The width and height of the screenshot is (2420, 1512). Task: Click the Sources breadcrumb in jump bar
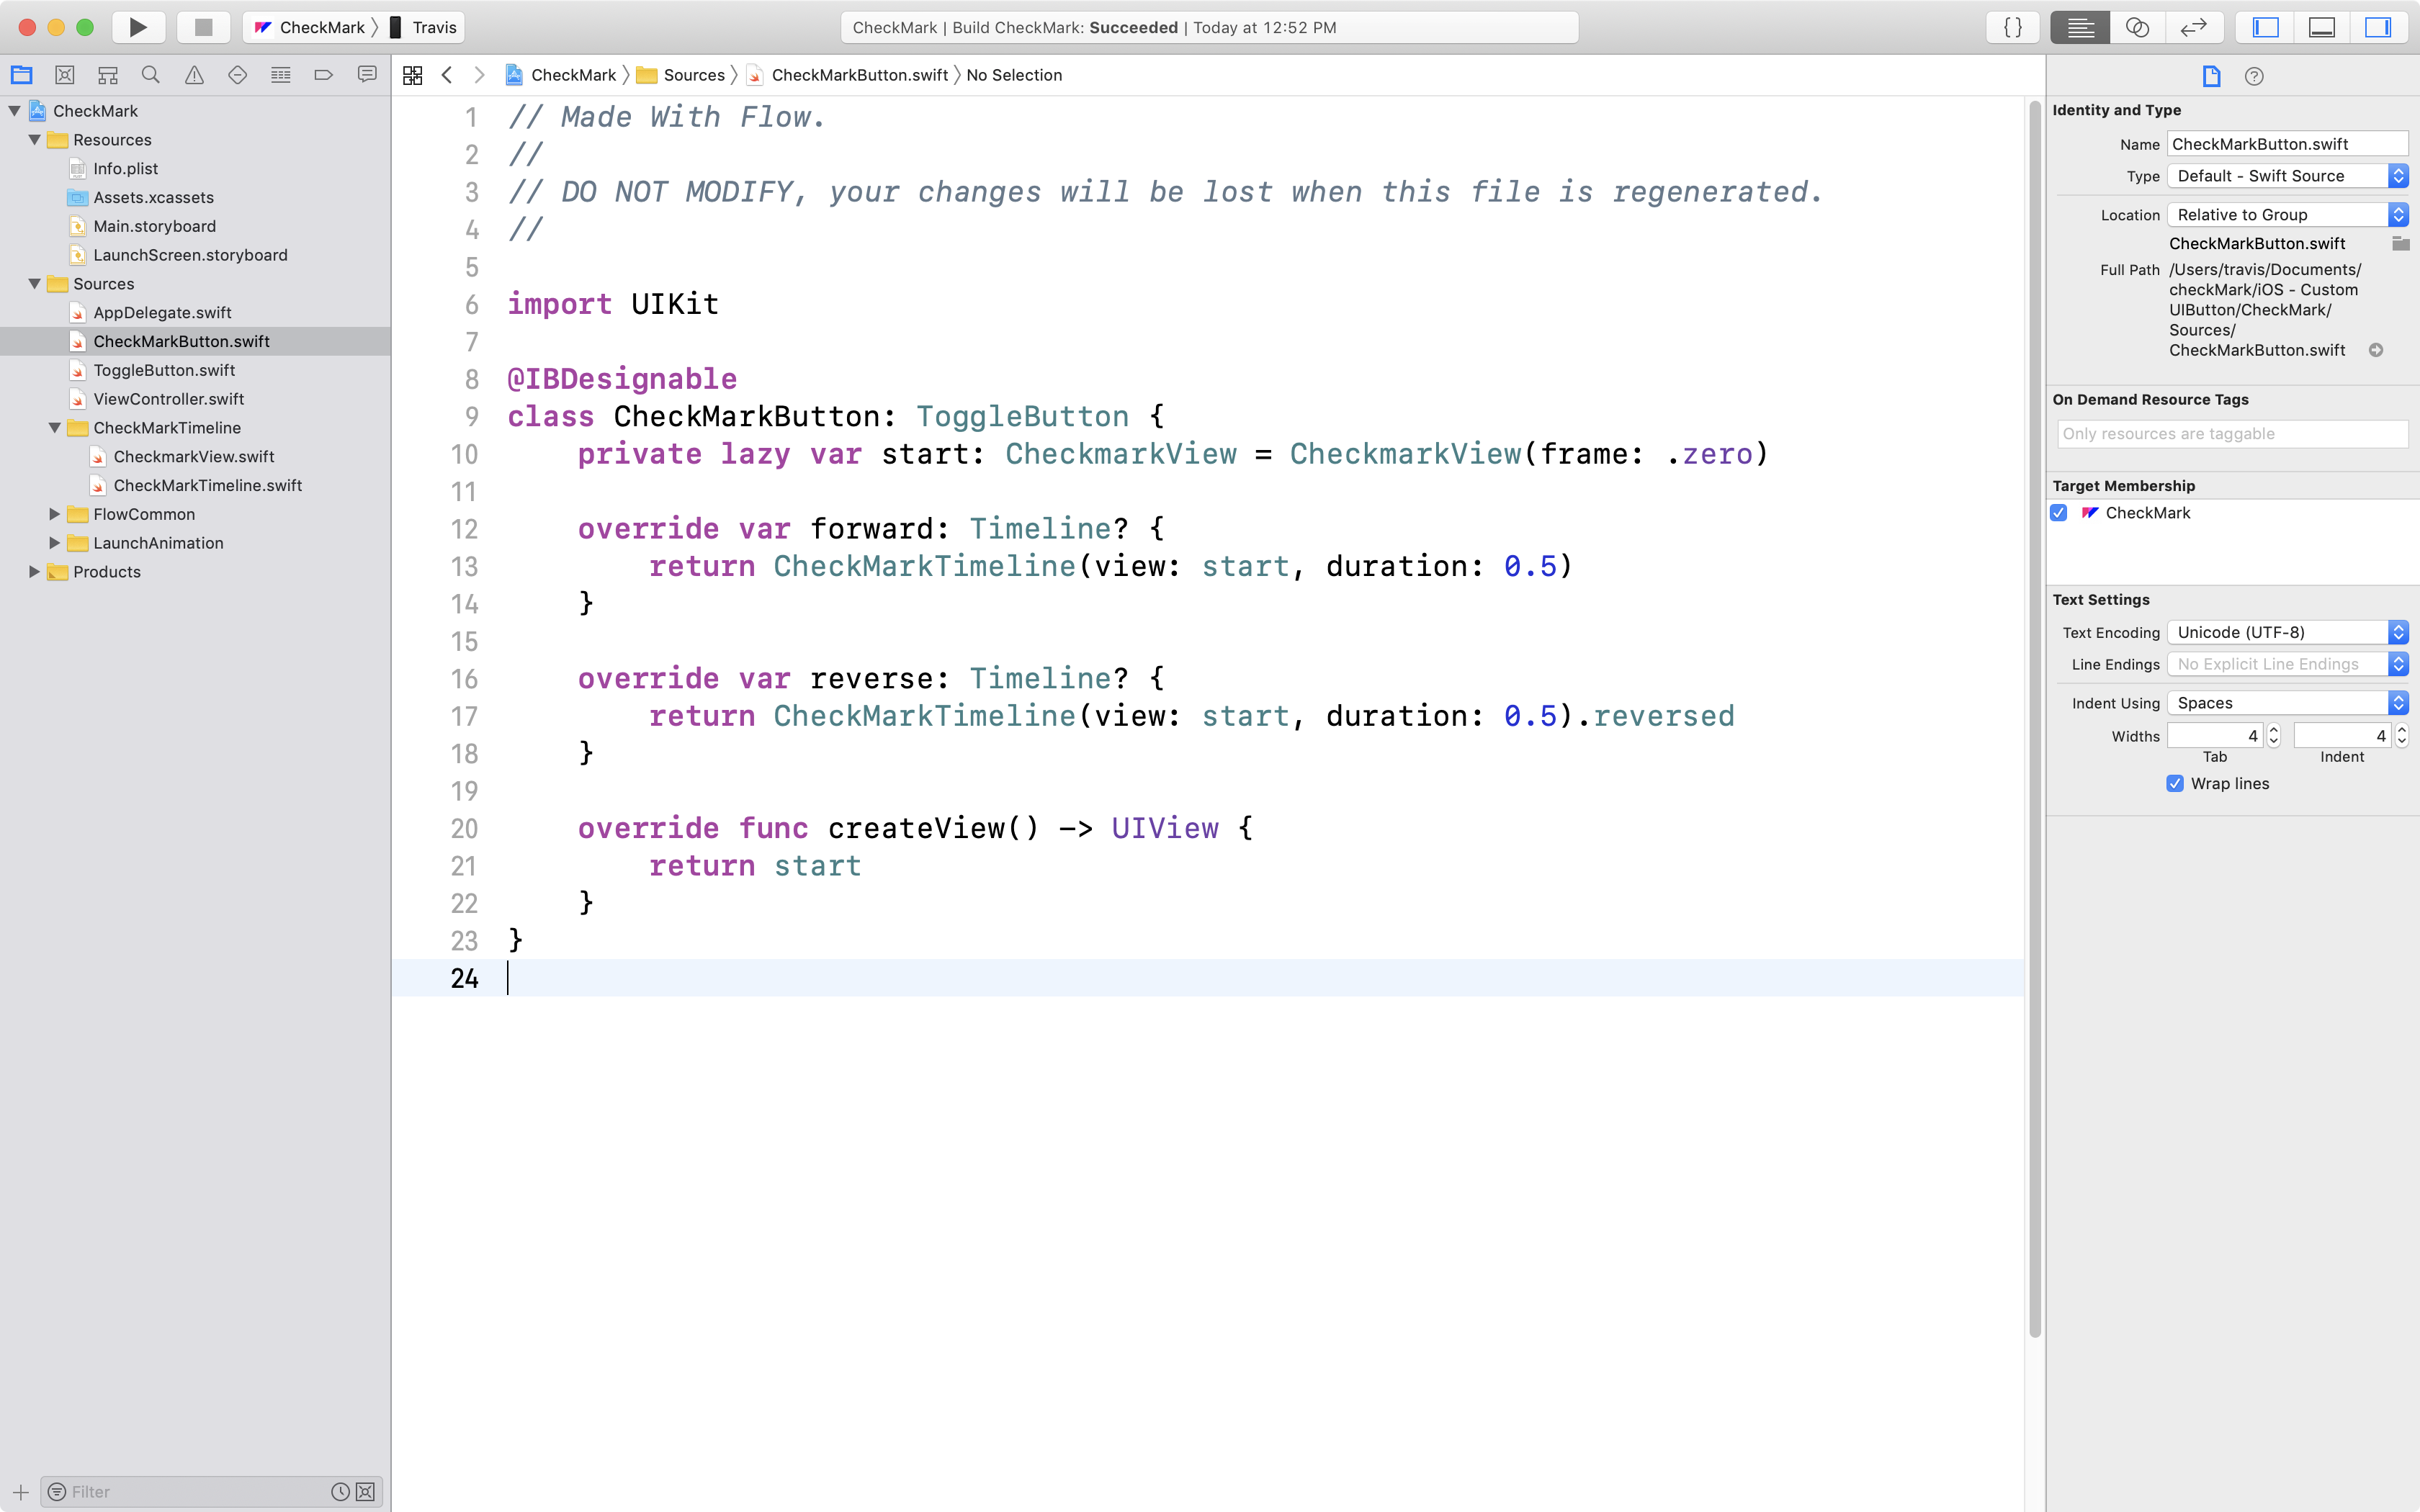point(693,75)
